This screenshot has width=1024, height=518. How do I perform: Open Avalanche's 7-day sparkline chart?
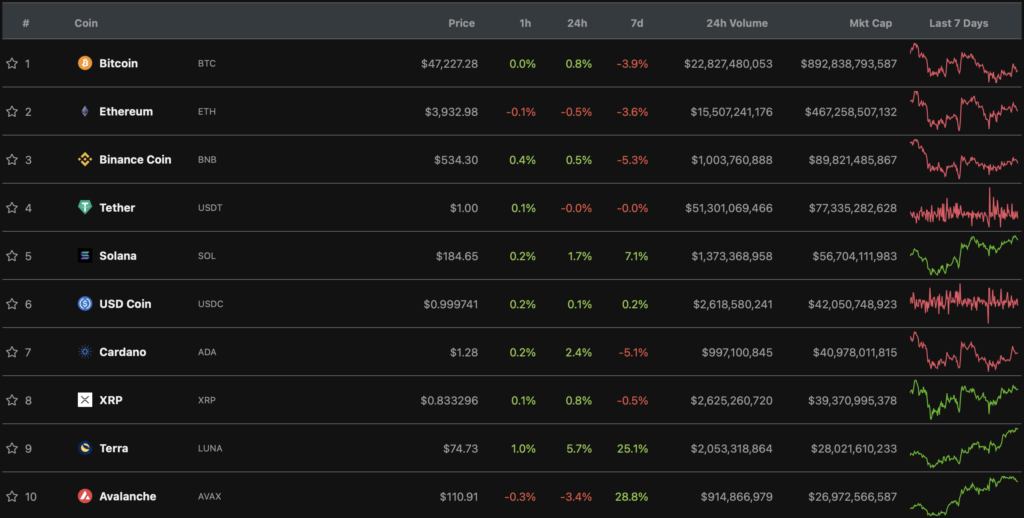pos(963,494)
